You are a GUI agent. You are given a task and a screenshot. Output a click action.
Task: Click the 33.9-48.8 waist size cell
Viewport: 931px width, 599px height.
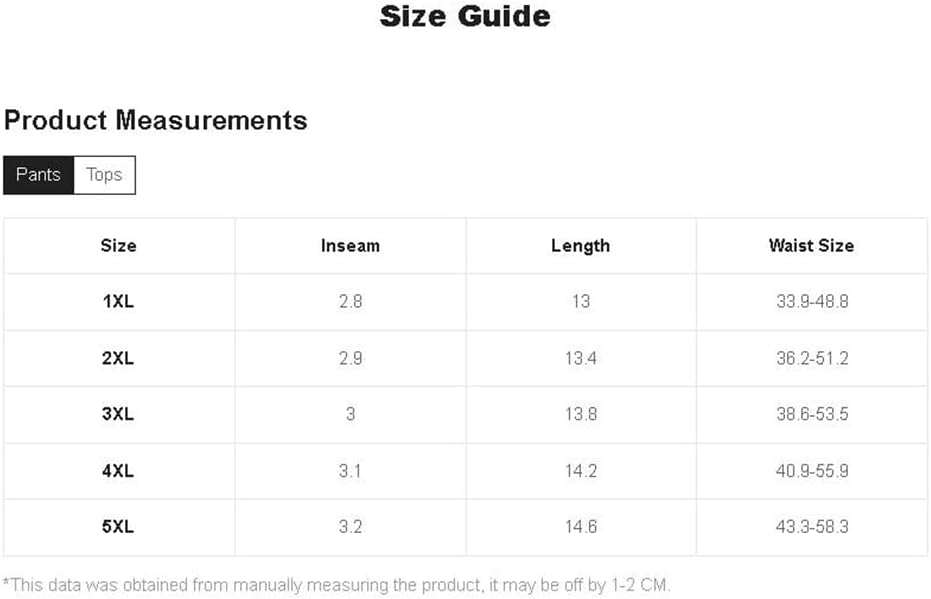pos(811,301)
